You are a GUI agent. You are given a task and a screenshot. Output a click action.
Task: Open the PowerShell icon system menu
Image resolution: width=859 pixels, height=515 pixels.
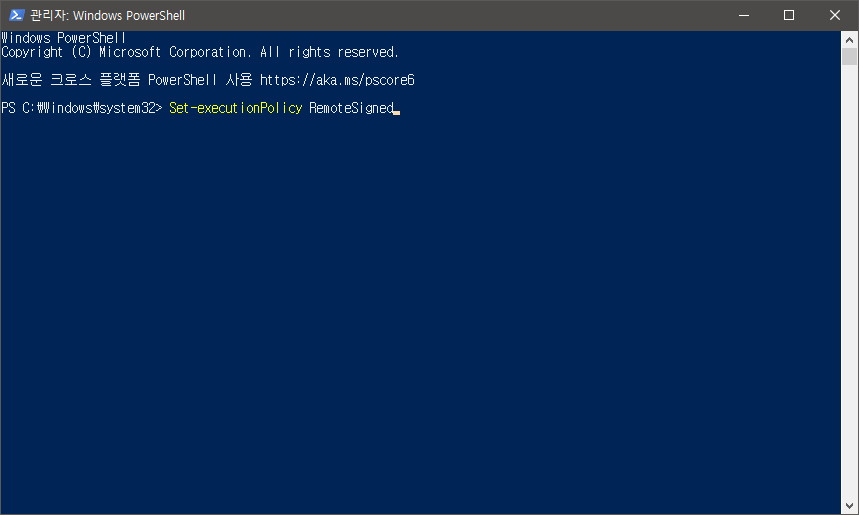tap(16, 15)
